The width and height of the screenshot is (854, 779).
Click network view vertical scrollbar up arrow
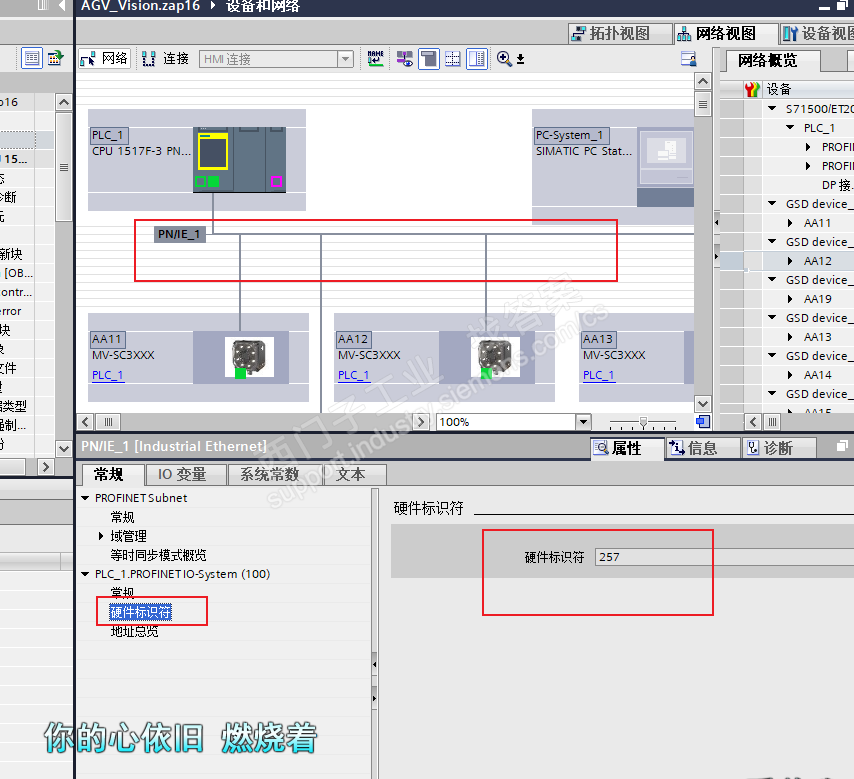[x=703, y=82]
